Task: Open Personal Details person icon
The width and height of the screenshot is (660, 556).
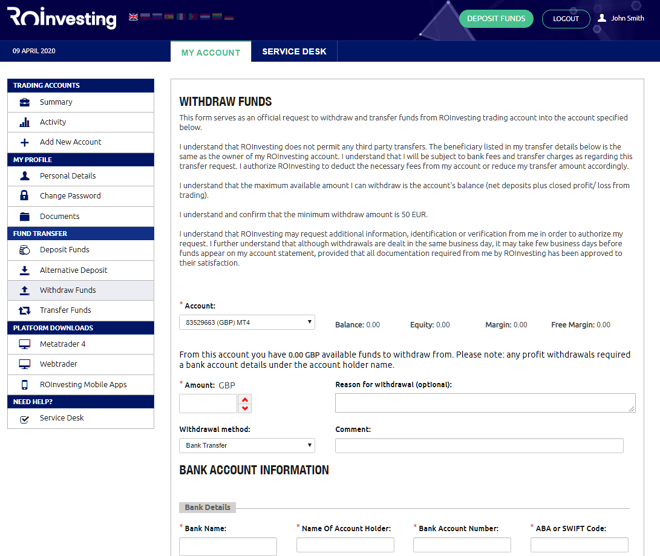Action: pos(25,176)
